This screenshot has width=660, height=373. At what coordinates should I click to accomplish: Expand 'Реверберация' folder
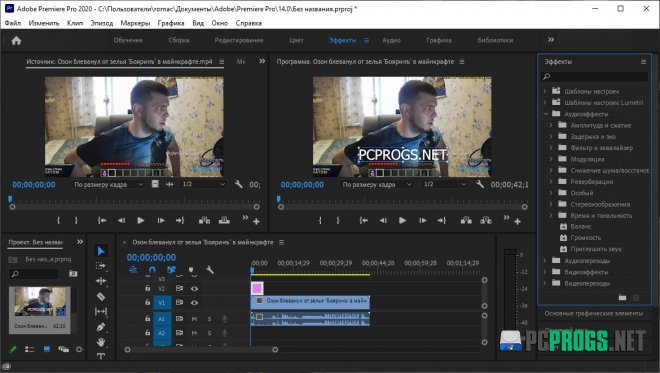(551, 181)
